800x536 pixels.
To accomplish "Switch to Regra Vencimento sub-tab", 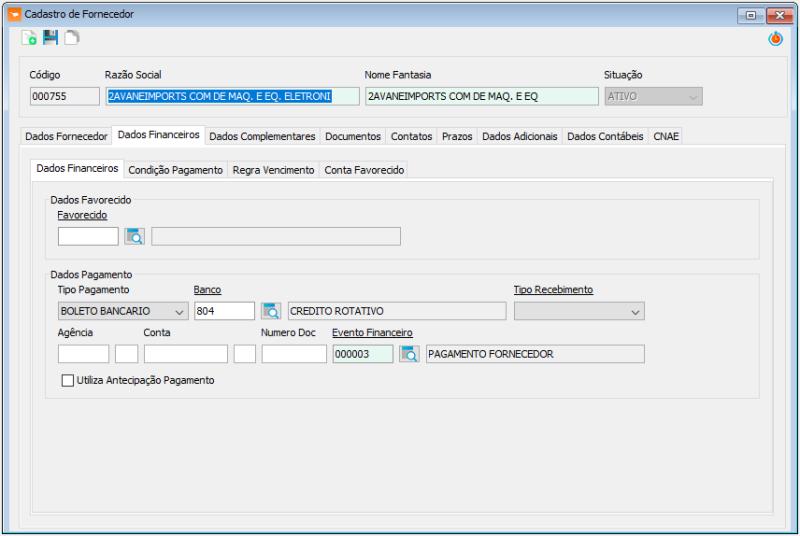I will coord(273,170).
